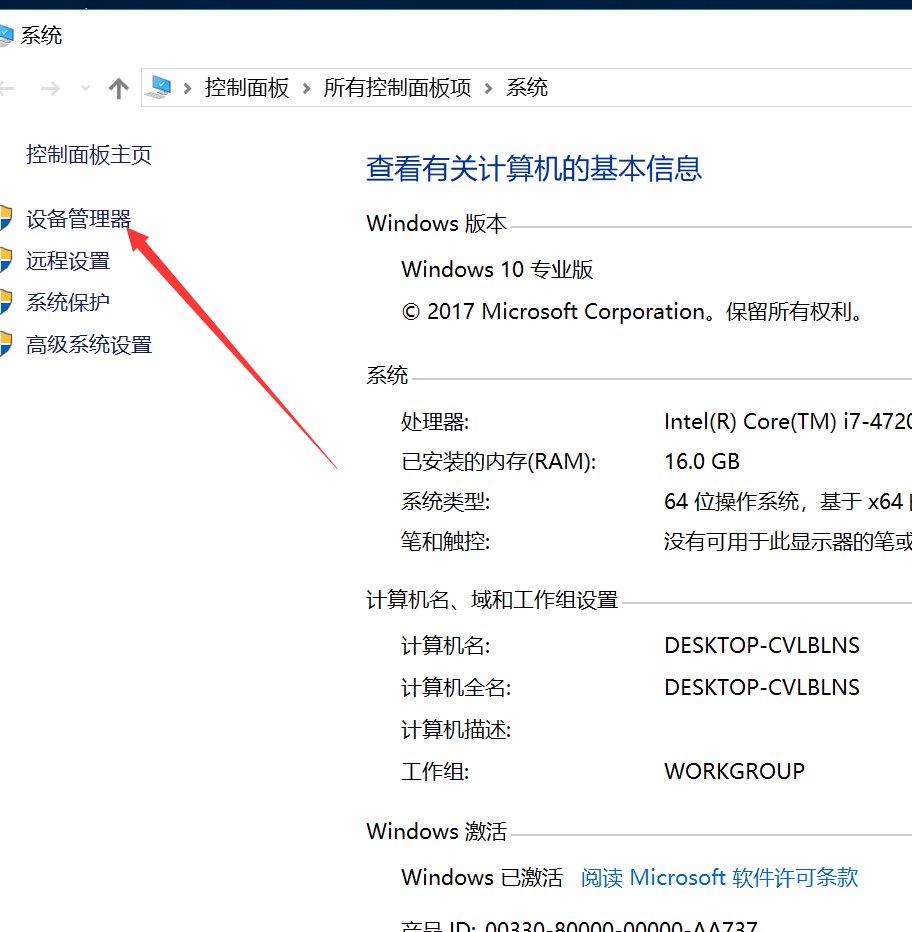Open the recent locations dropdown arrow
912x932 pixels.
point(84,89)
